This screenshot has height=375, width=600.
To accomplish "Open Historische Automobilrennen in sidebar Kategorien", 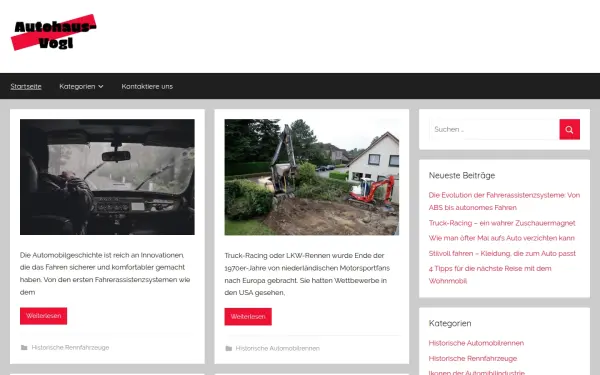I will click(x=476, y=343).
